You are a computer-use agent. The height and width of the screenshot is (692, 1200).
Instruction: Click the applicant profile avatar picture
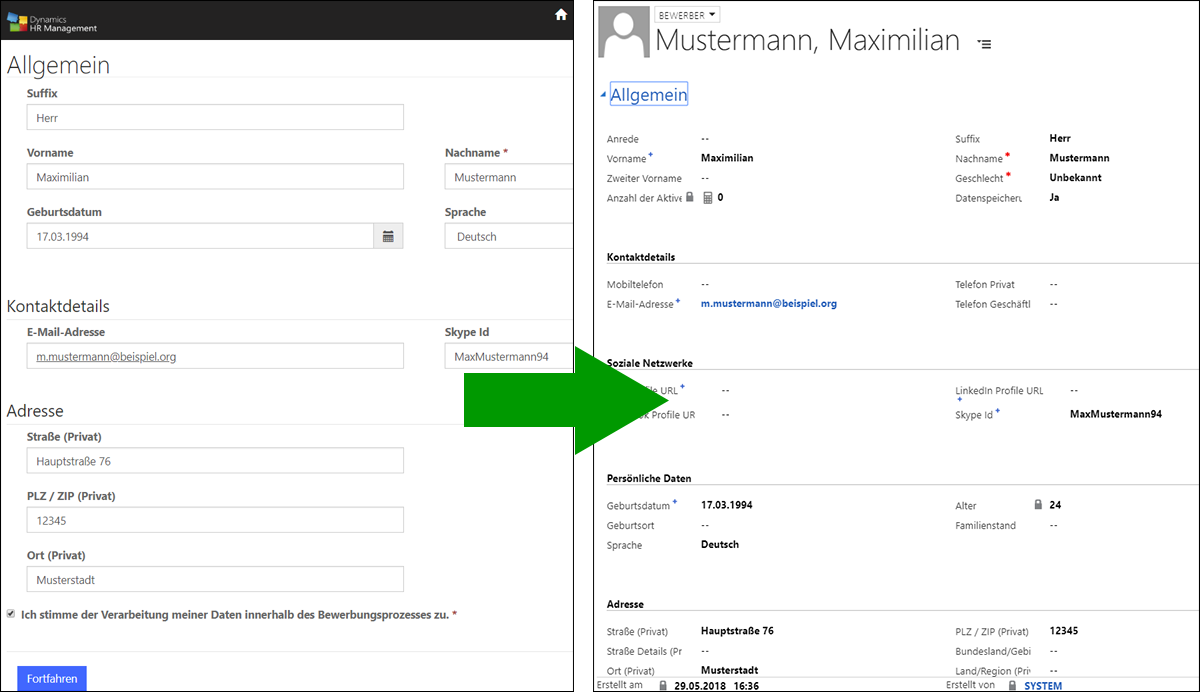pyautogui.click(x=622, y=31)
